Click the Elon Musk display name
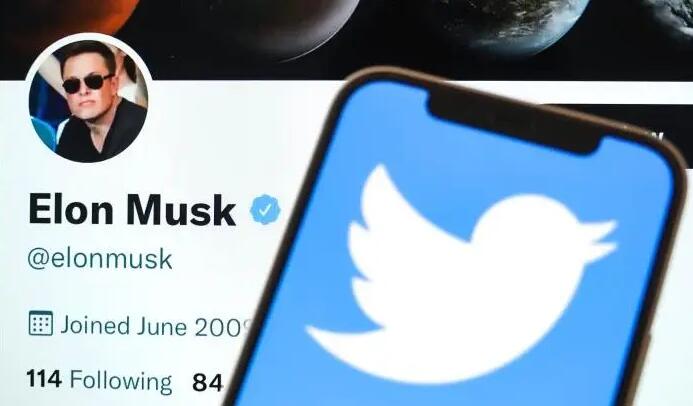Image resolution: width=693 pixels, height=406 pixels. click(x=132, y=209)
